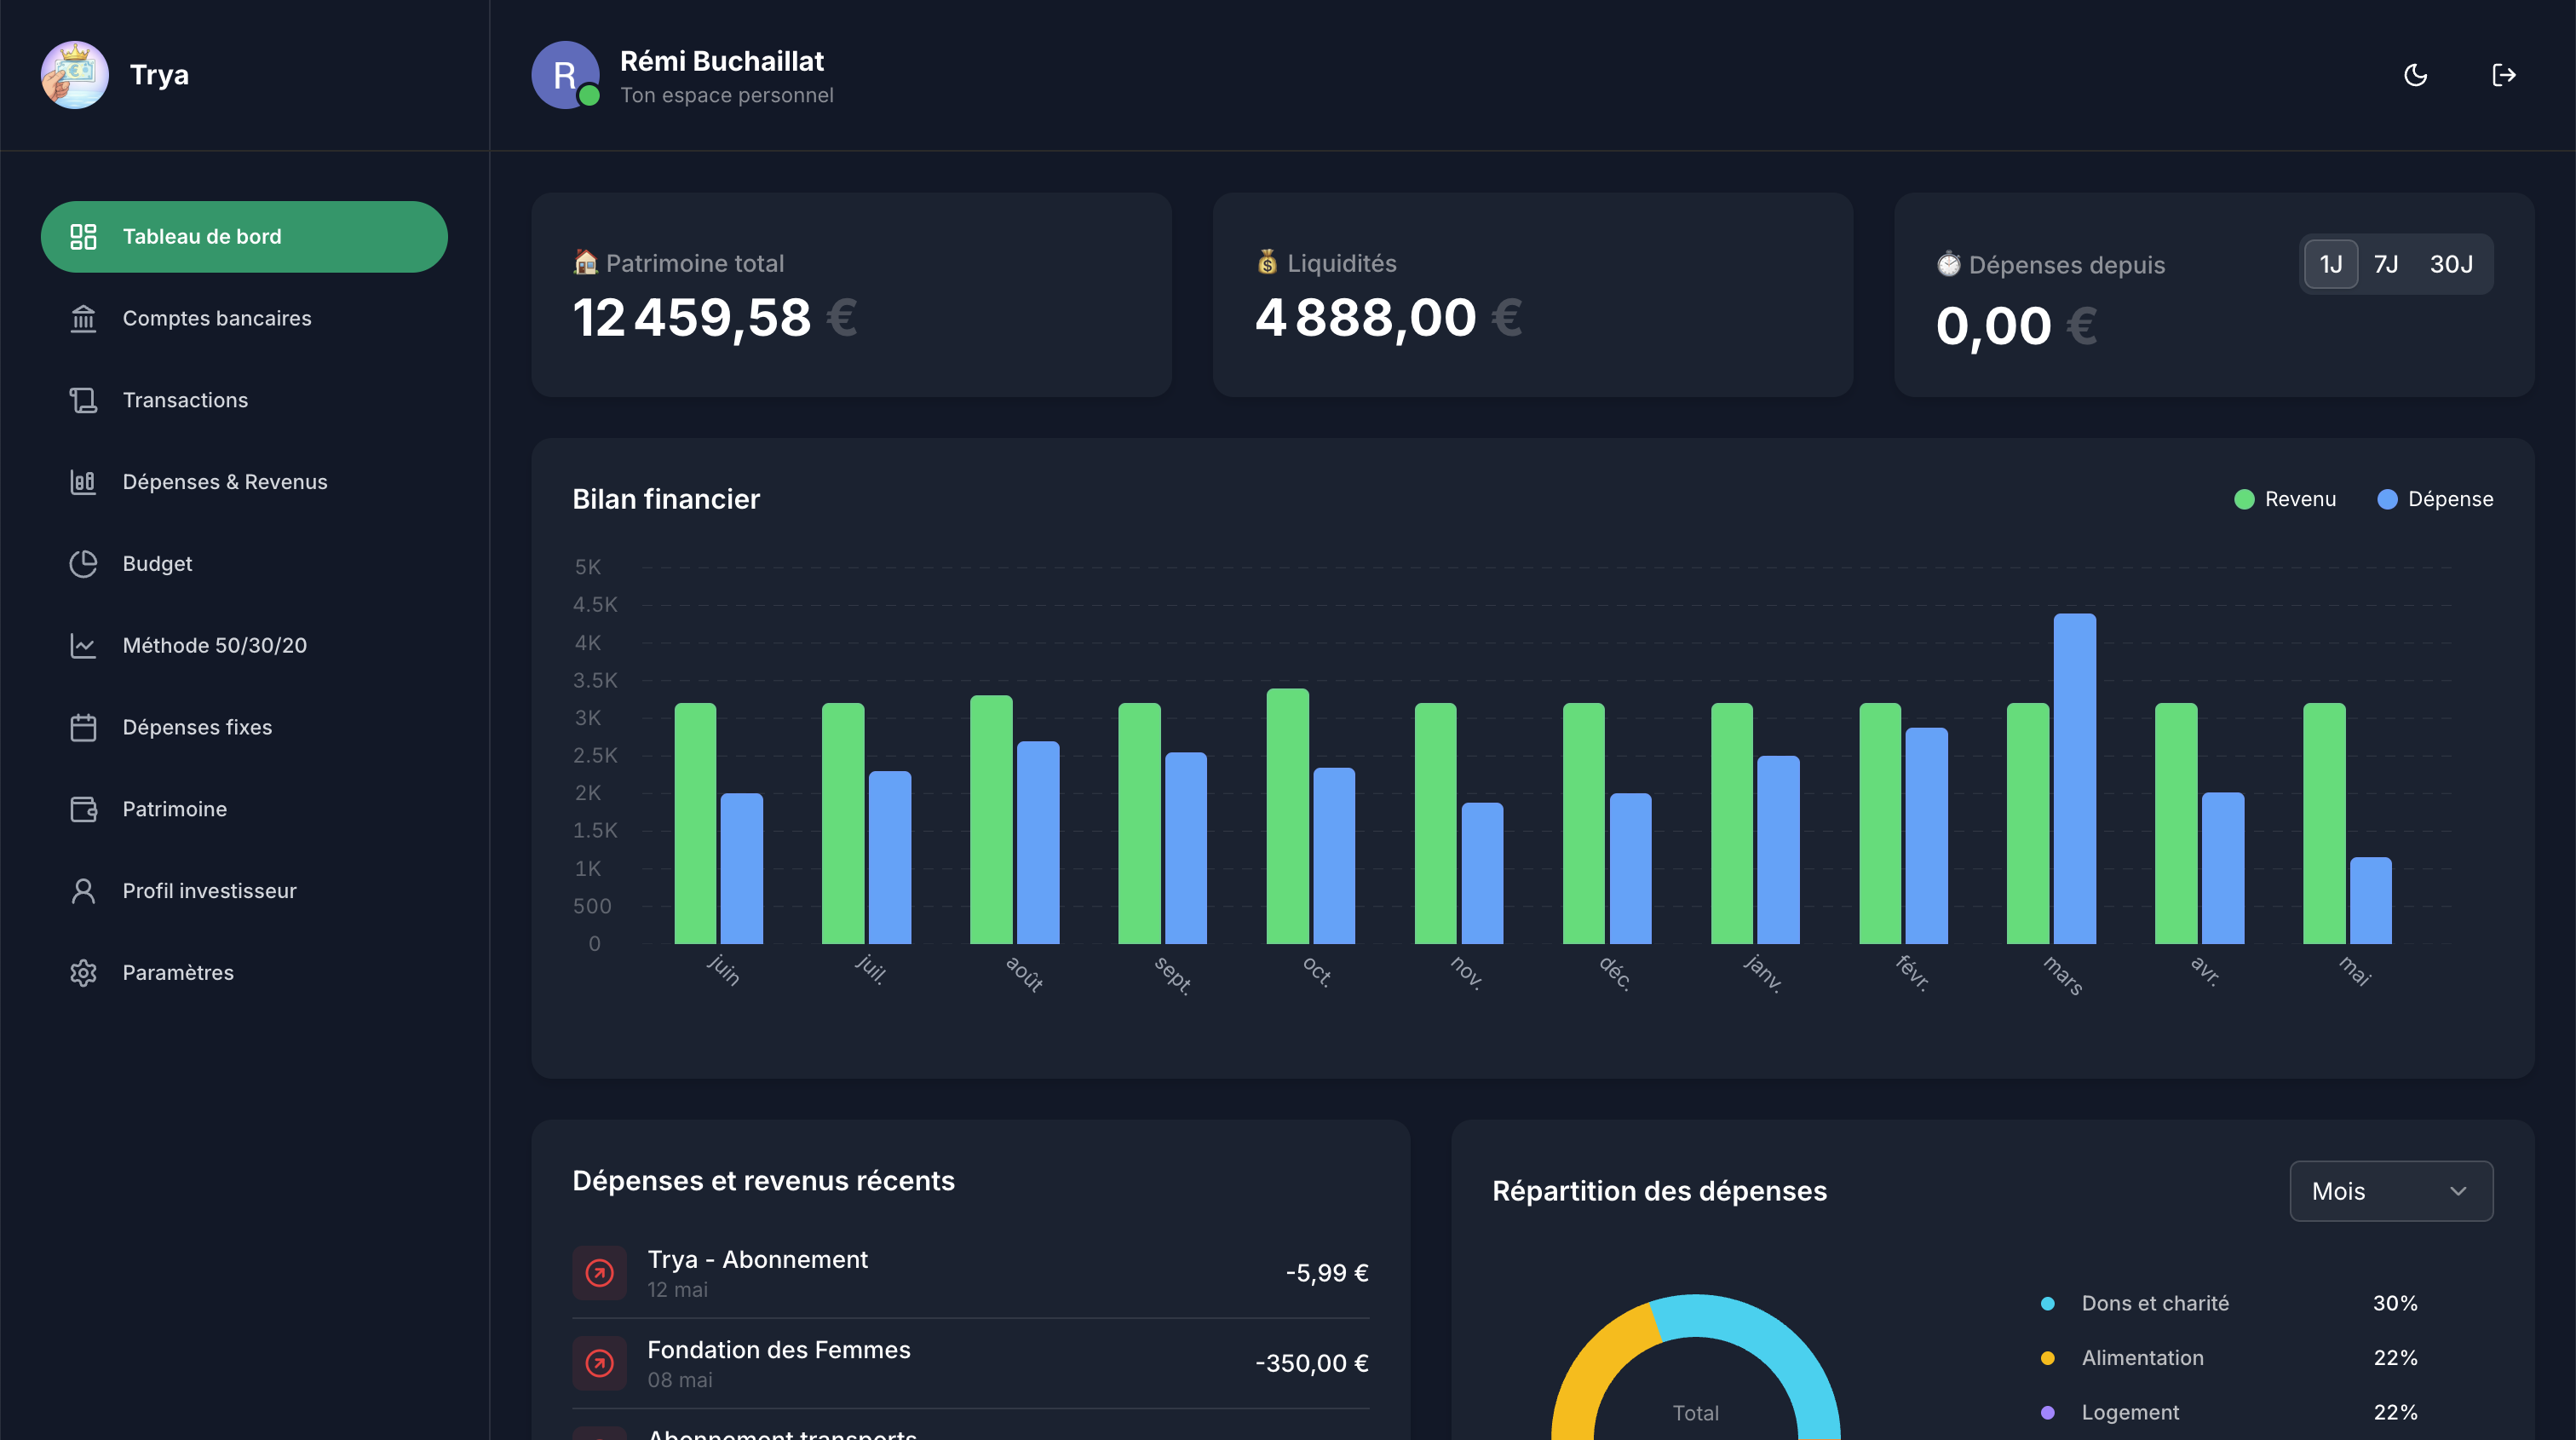Open Budget via the pie chart icon
Screen dimensions: 2576x1440
83,564
